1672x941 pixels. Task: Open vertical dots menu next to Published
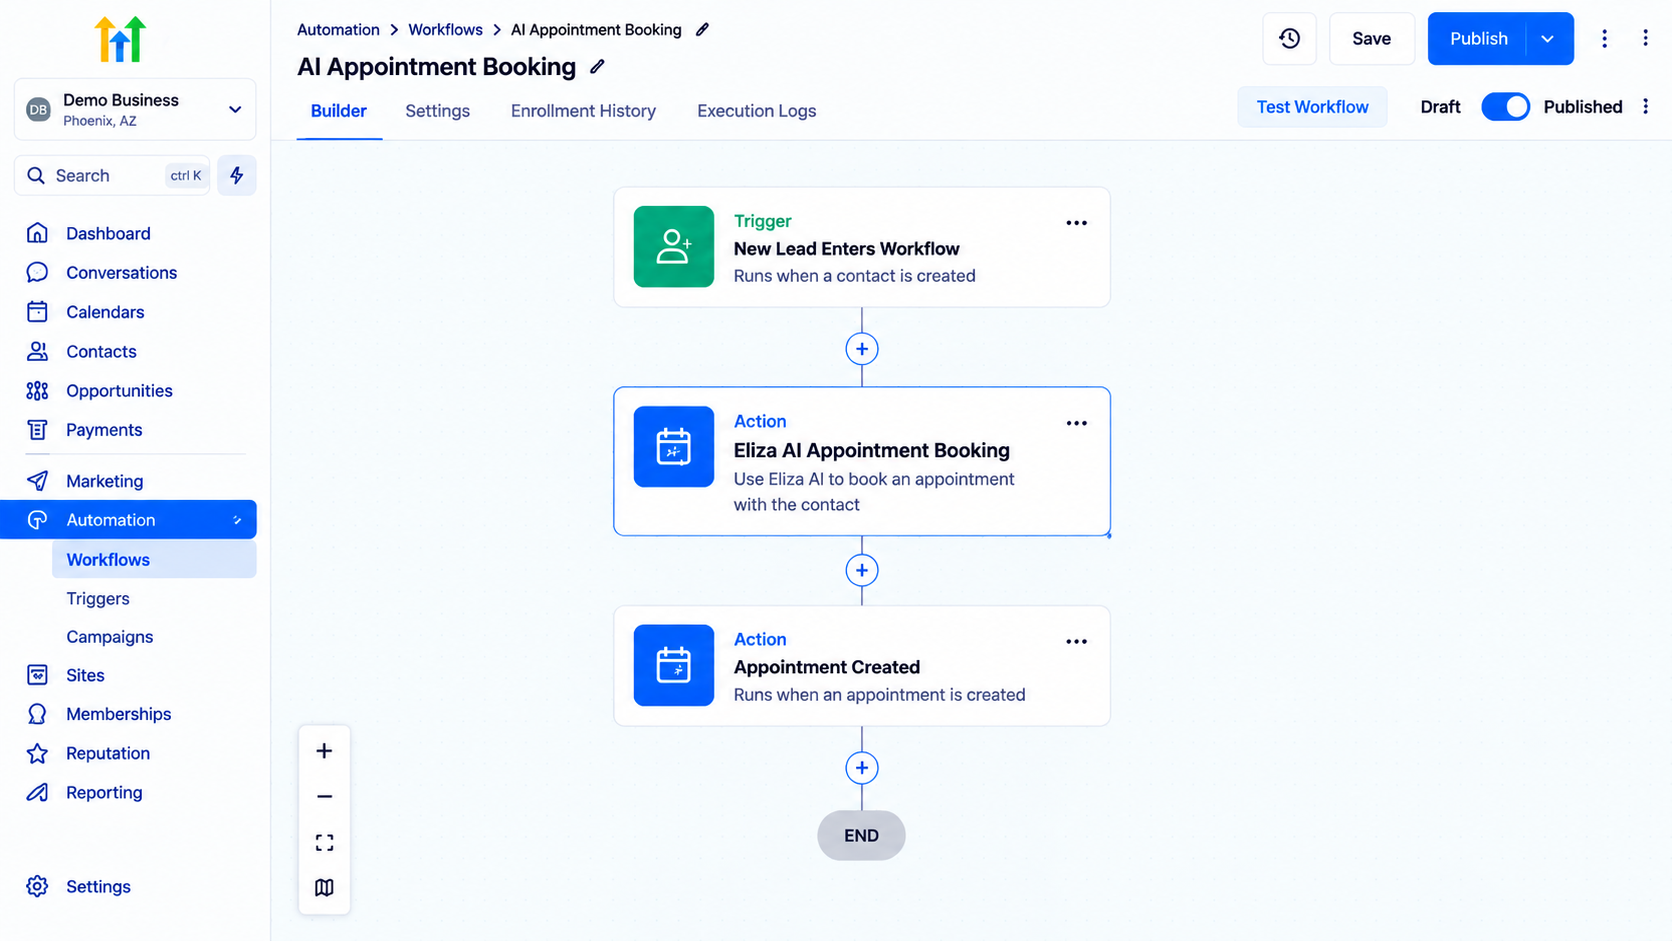(x=1646, y=106)
